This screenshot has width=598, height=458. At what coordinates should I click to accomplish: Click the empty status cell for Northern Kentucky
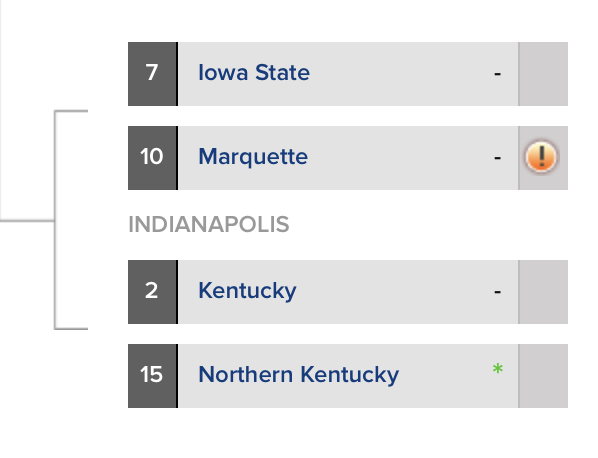pos(543,376)
